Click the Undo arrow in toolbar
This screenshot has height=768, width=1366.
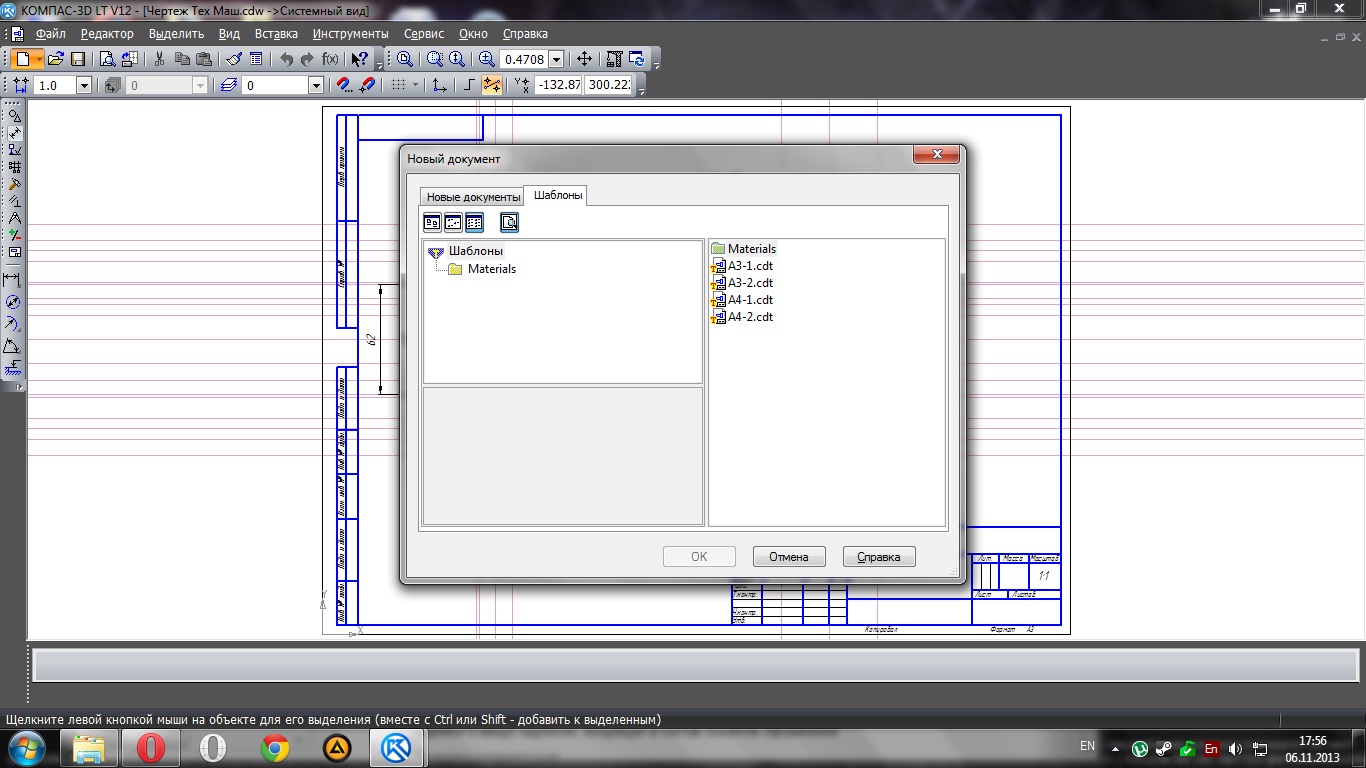[x=287, y=59]
